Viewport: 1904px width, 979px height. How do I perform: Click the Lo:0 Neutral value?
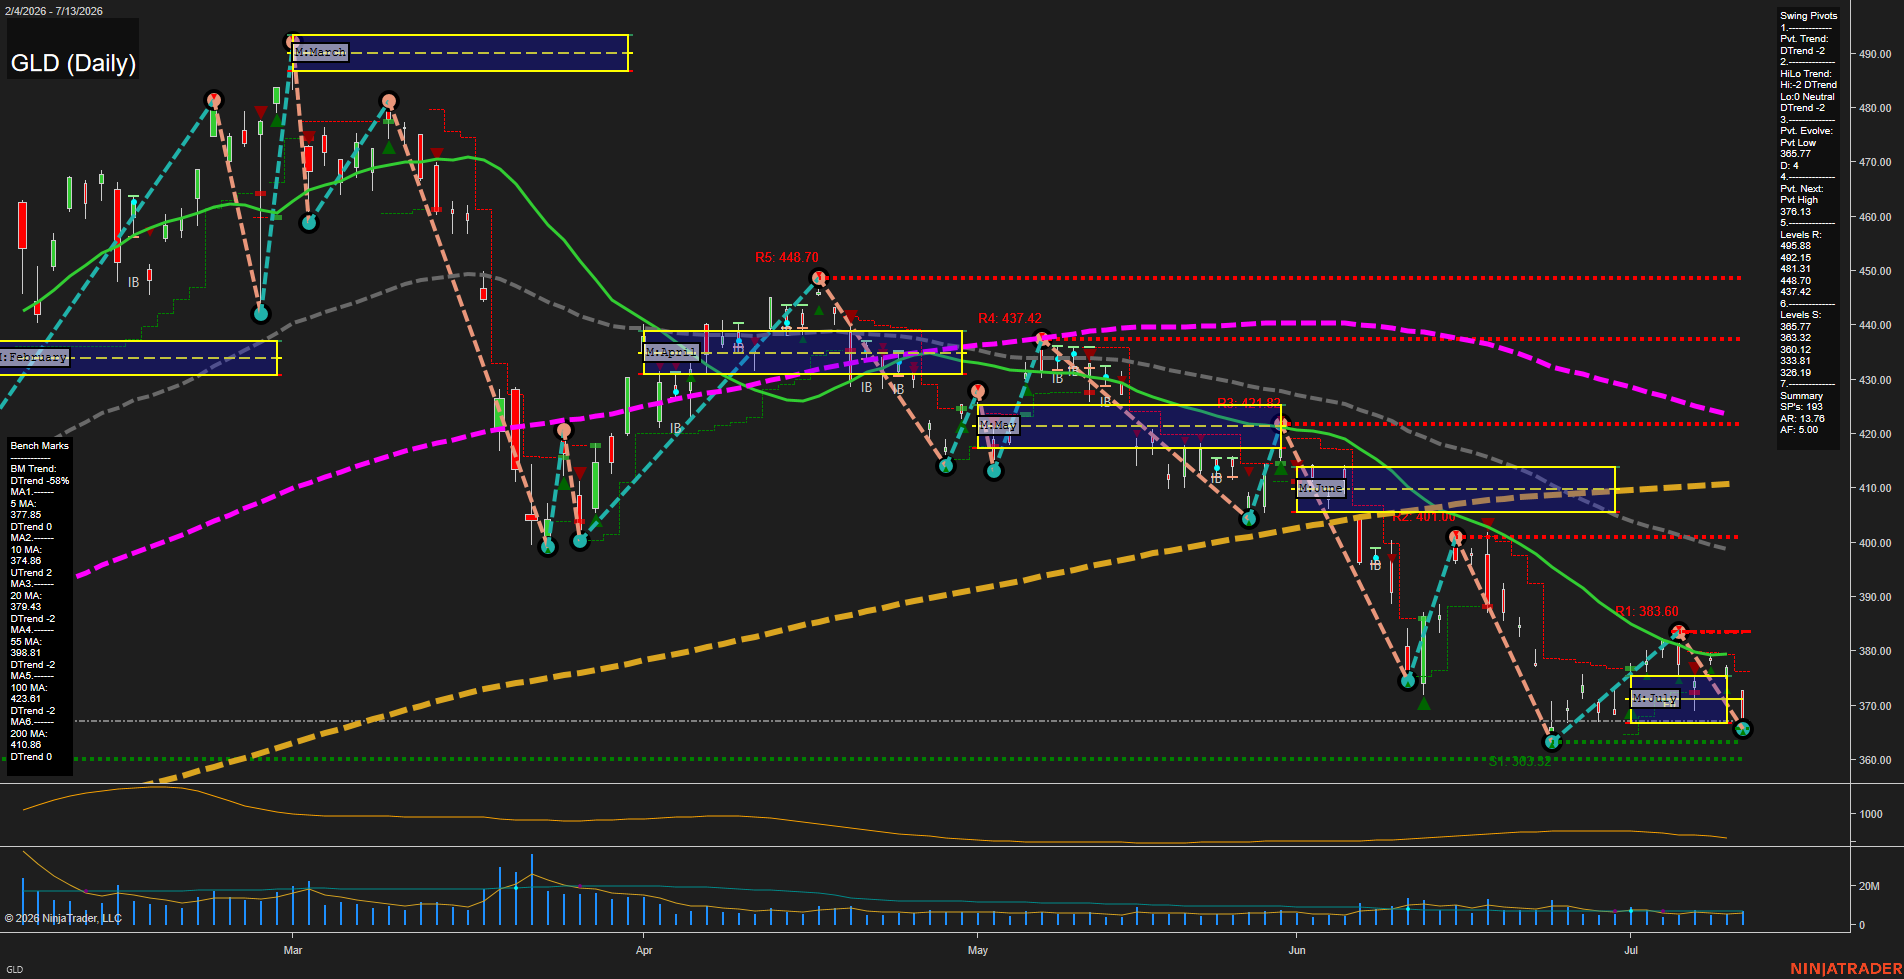point(1807,97)
